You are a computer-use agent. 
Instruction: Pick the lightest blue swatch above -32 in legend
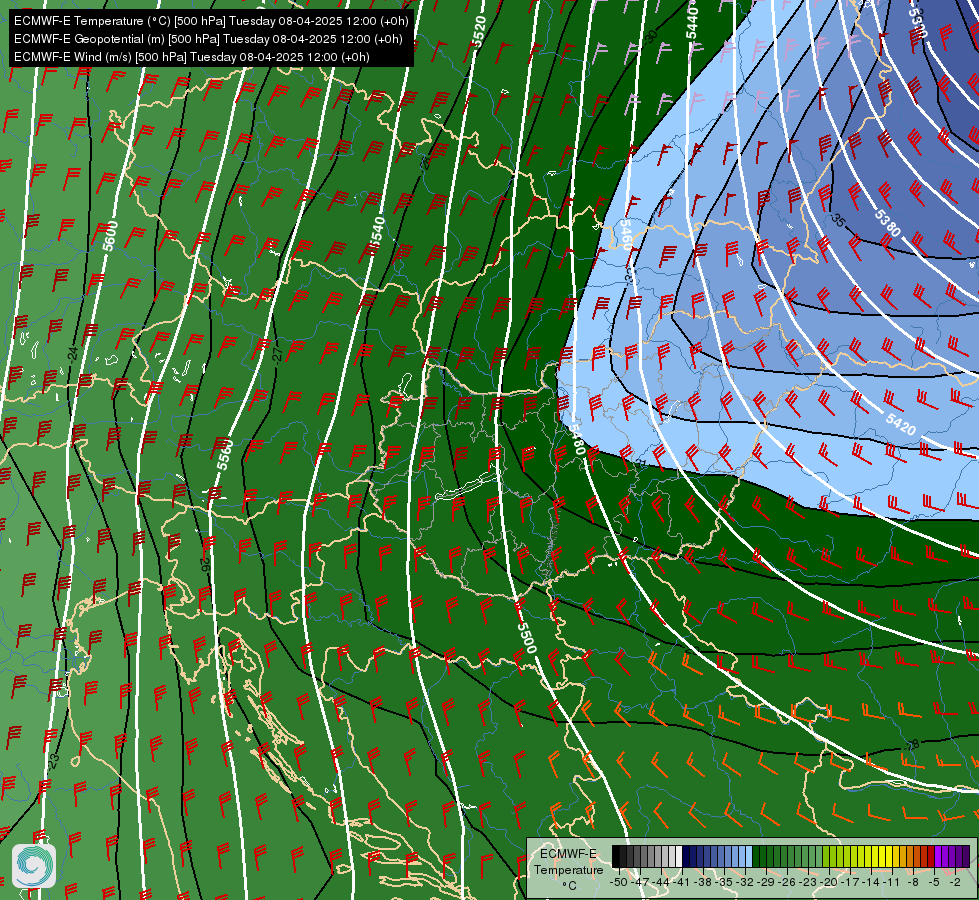tap(749, 856)
